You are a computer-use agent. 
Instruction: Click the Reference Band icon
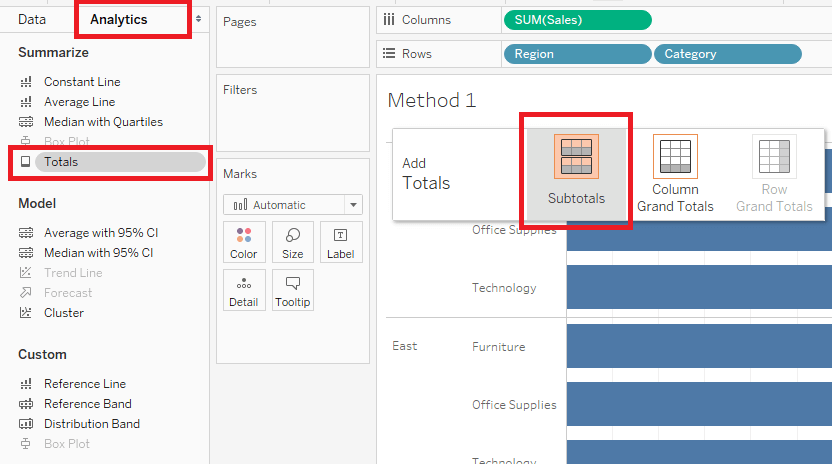(x=26, y=404)
